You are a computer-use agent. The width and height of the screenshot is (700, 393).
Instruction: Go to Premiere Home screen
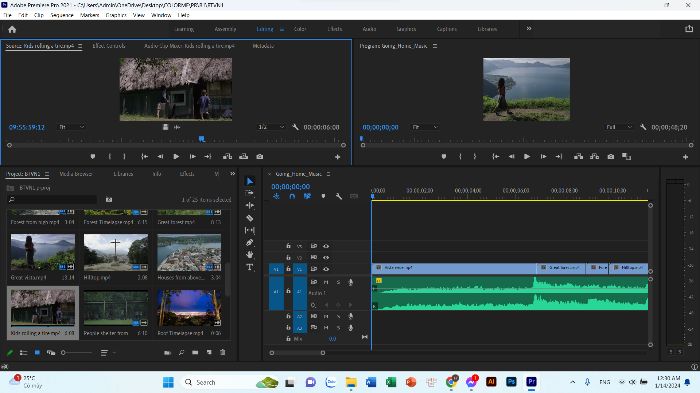coord(12,29)
